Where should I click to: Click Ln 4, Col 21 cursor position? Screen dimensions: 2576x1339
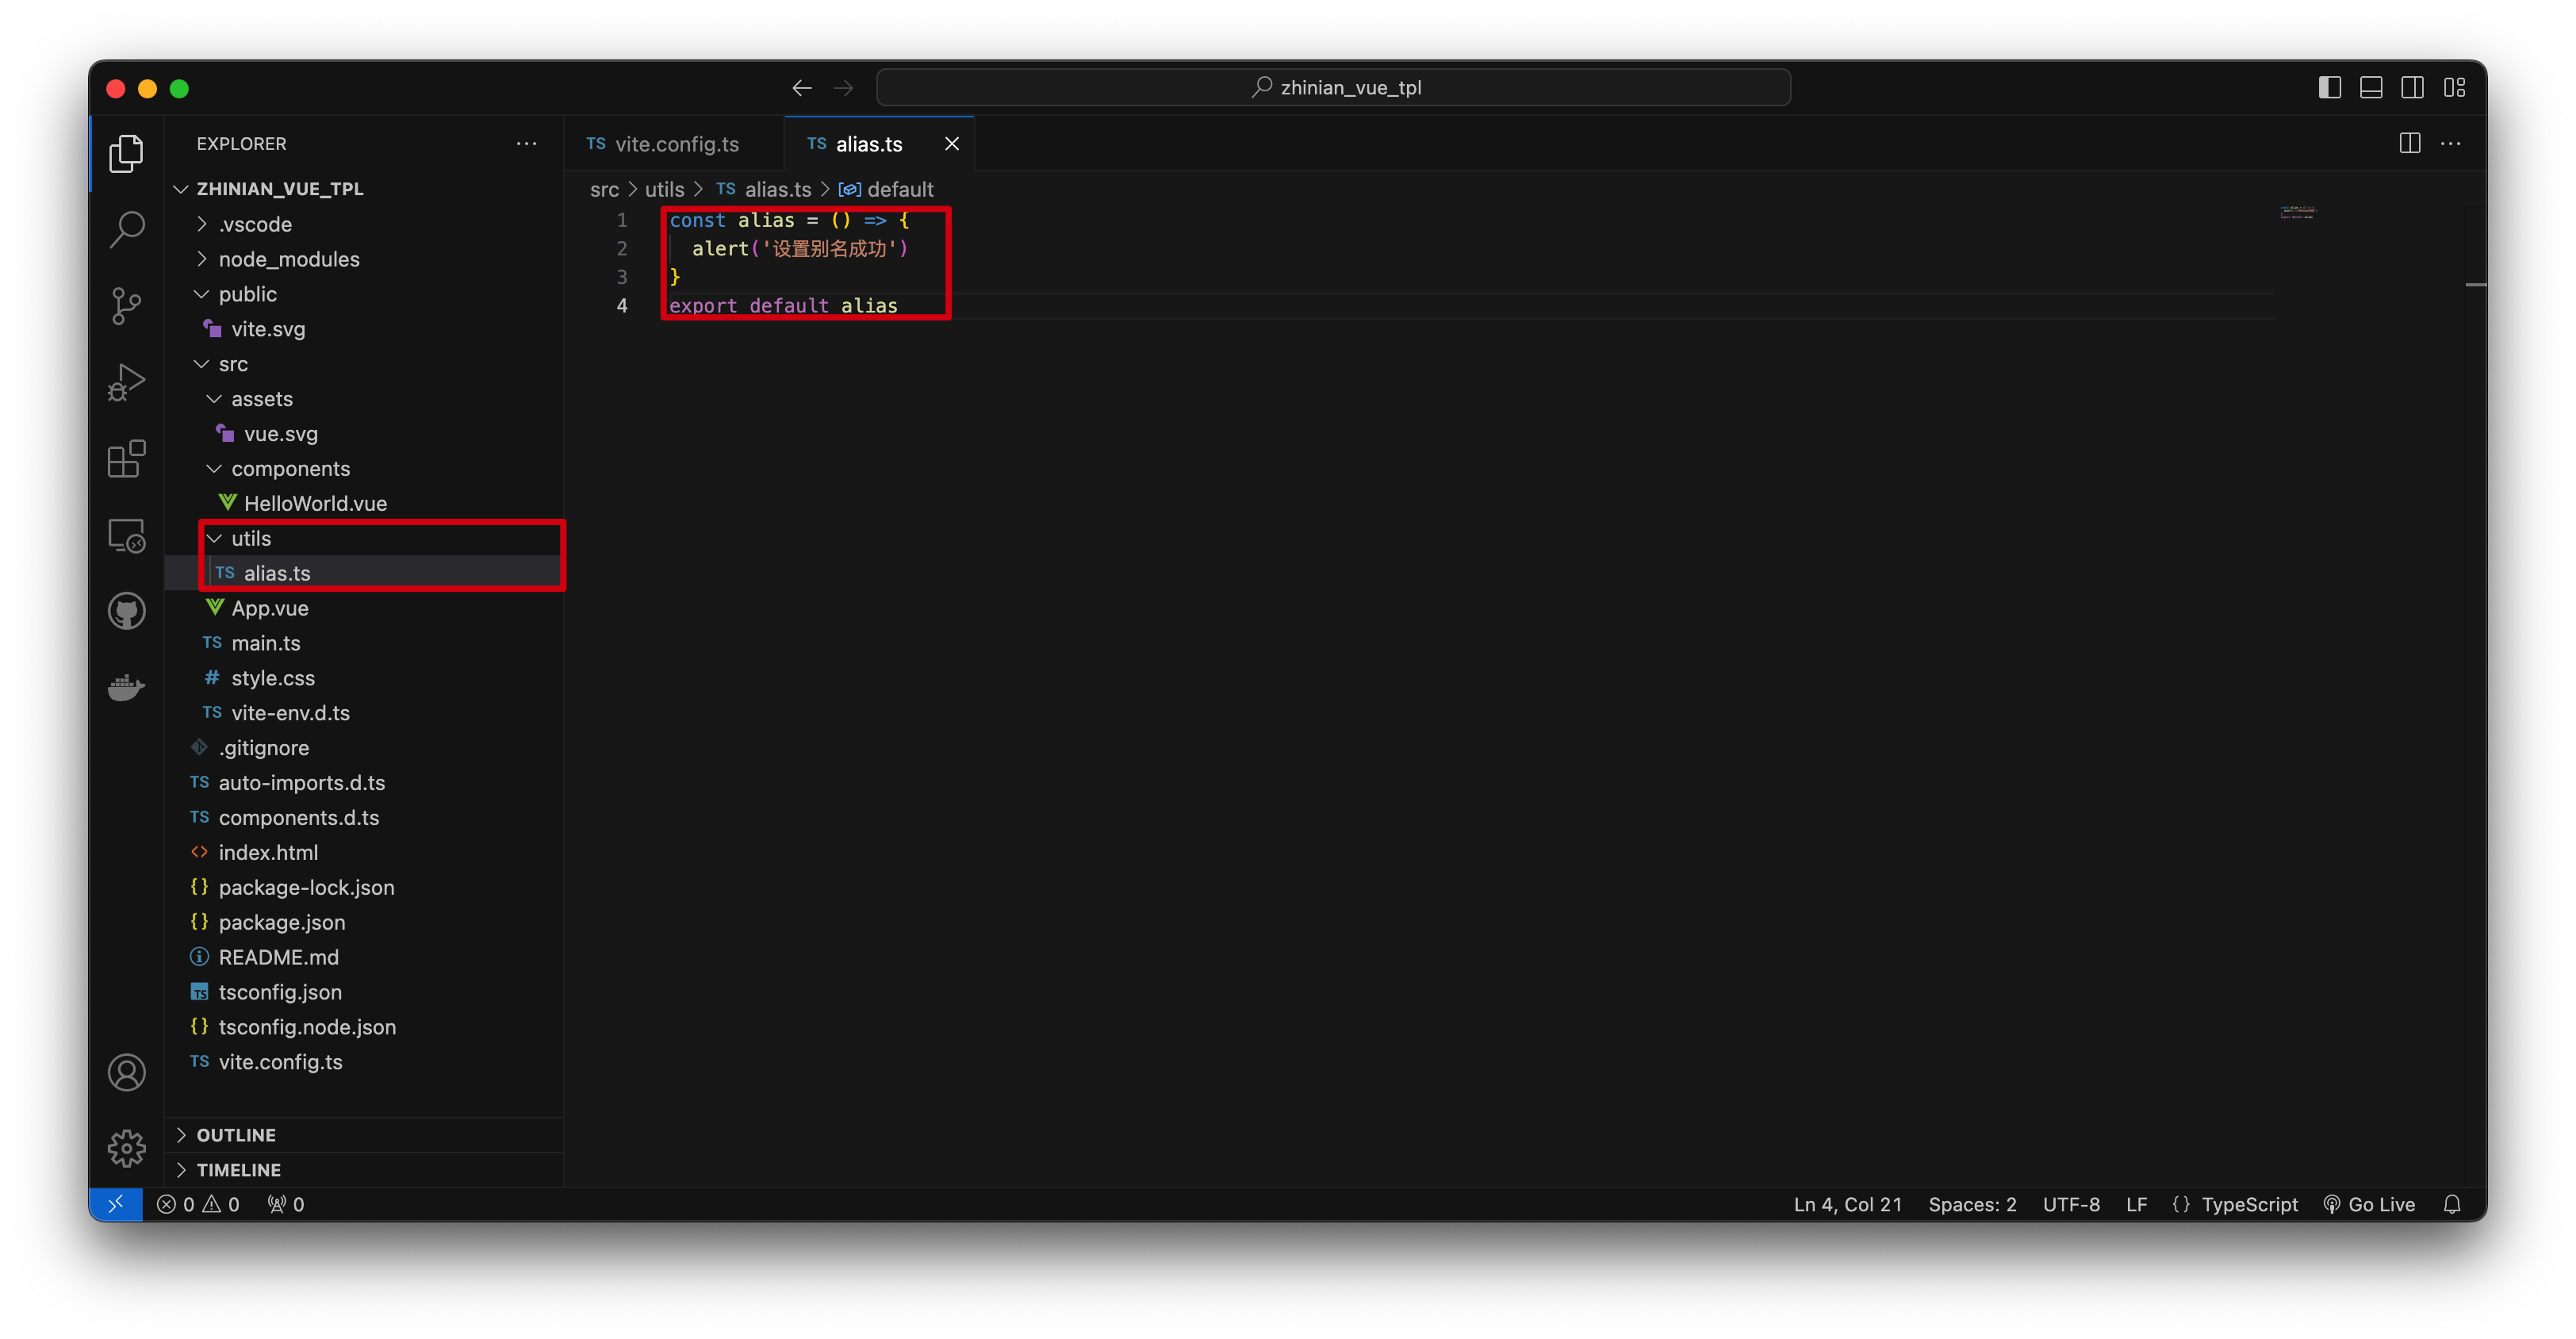pyautogui.click(x=1847, y=1204)
